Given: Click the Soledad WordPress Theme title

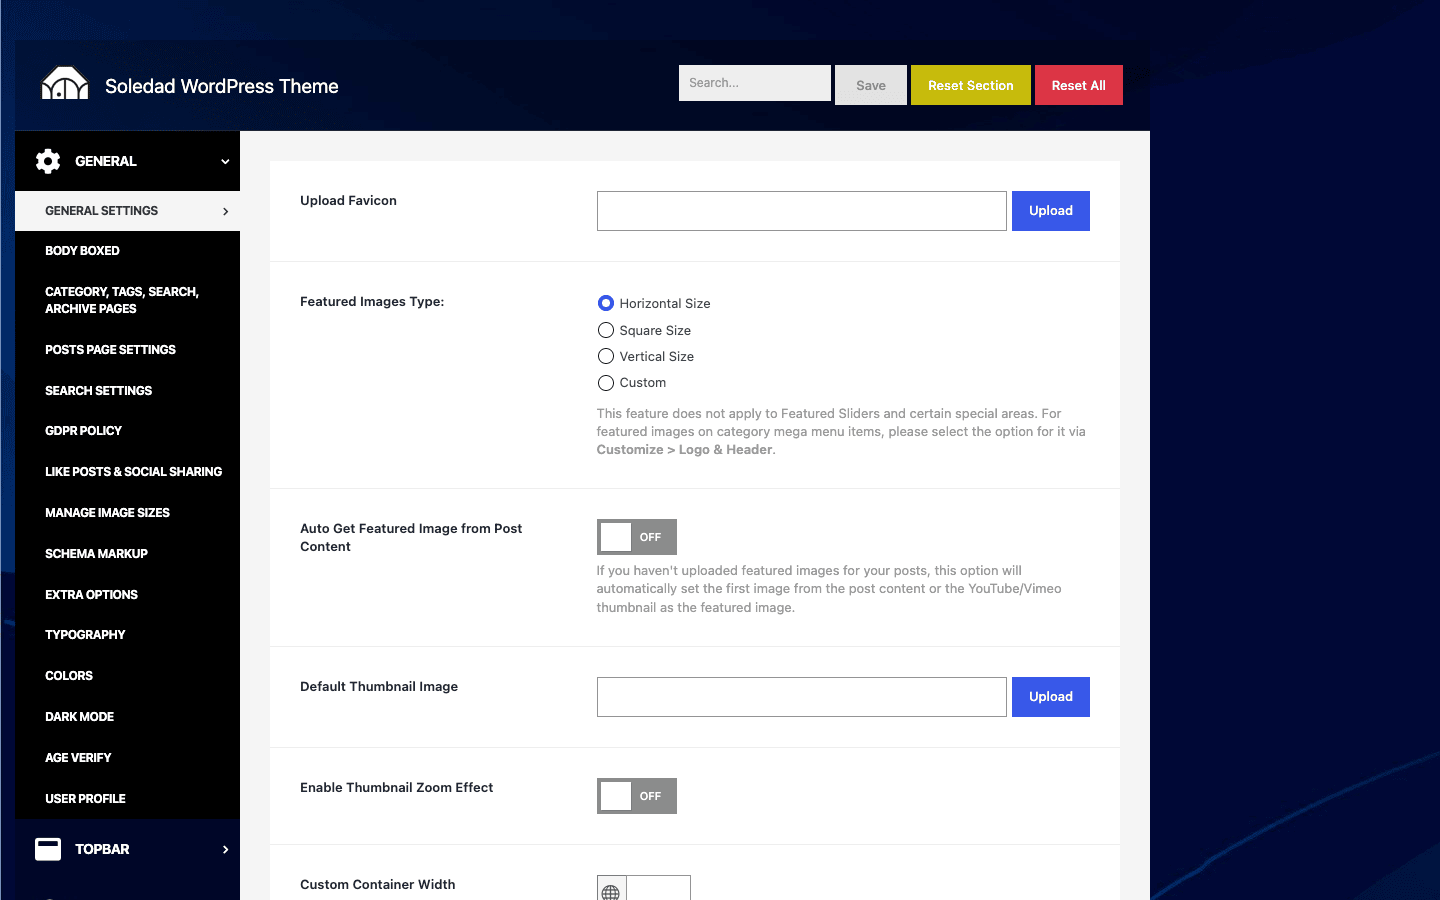Looking at the screenshot, I should coord(221,86).
